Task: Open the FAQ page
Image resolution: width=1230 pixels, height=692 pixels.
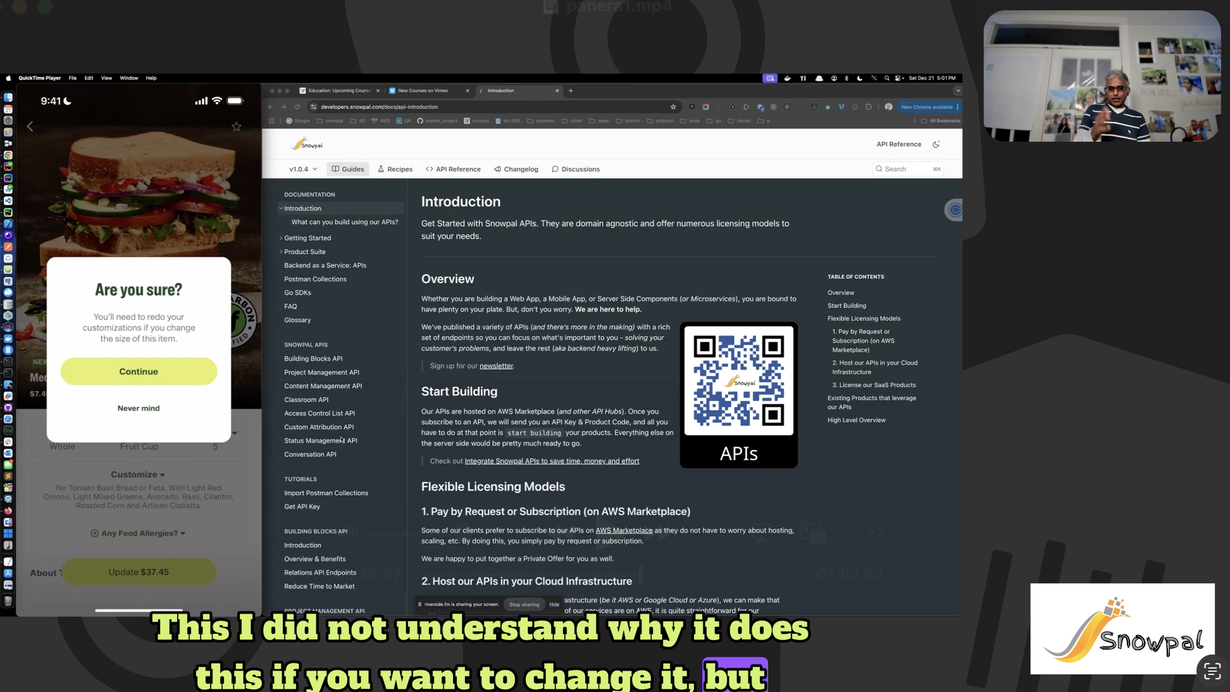Action: click(290, 306)
